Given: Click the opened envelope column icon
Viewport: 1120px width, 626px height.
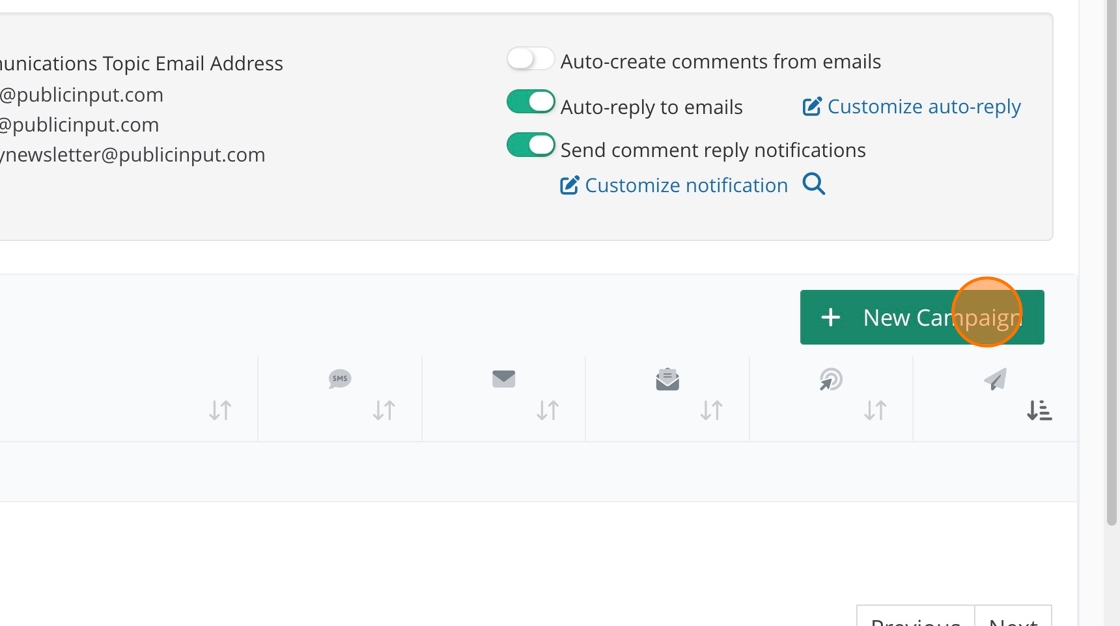Looking at the screenshot, I should (667, 379).
